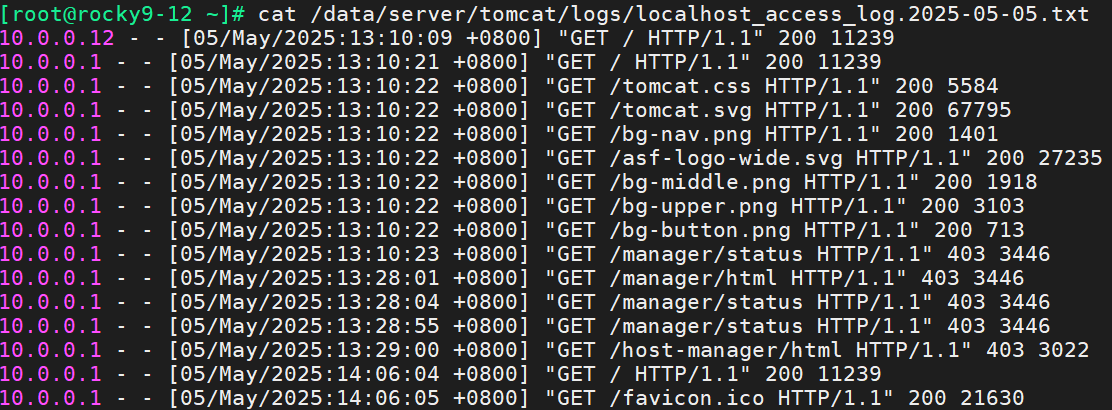Click the 21630 byte size value
Image resolution: width=1112 pixels, height=410 pixels.
992,399
